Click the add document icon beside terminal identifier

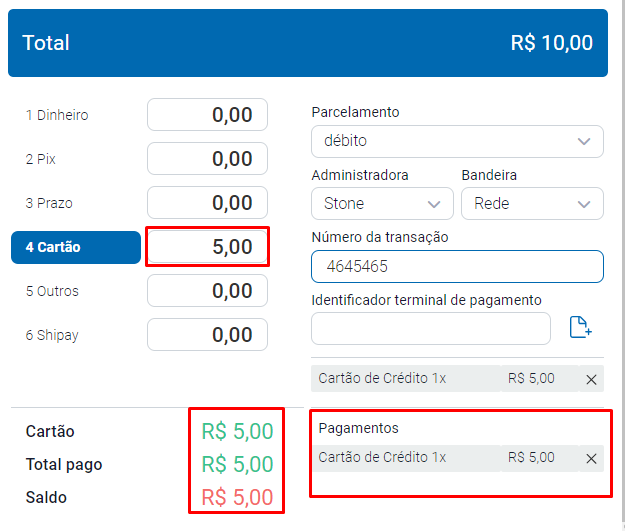pyautogui.click(x=581, y=328)
